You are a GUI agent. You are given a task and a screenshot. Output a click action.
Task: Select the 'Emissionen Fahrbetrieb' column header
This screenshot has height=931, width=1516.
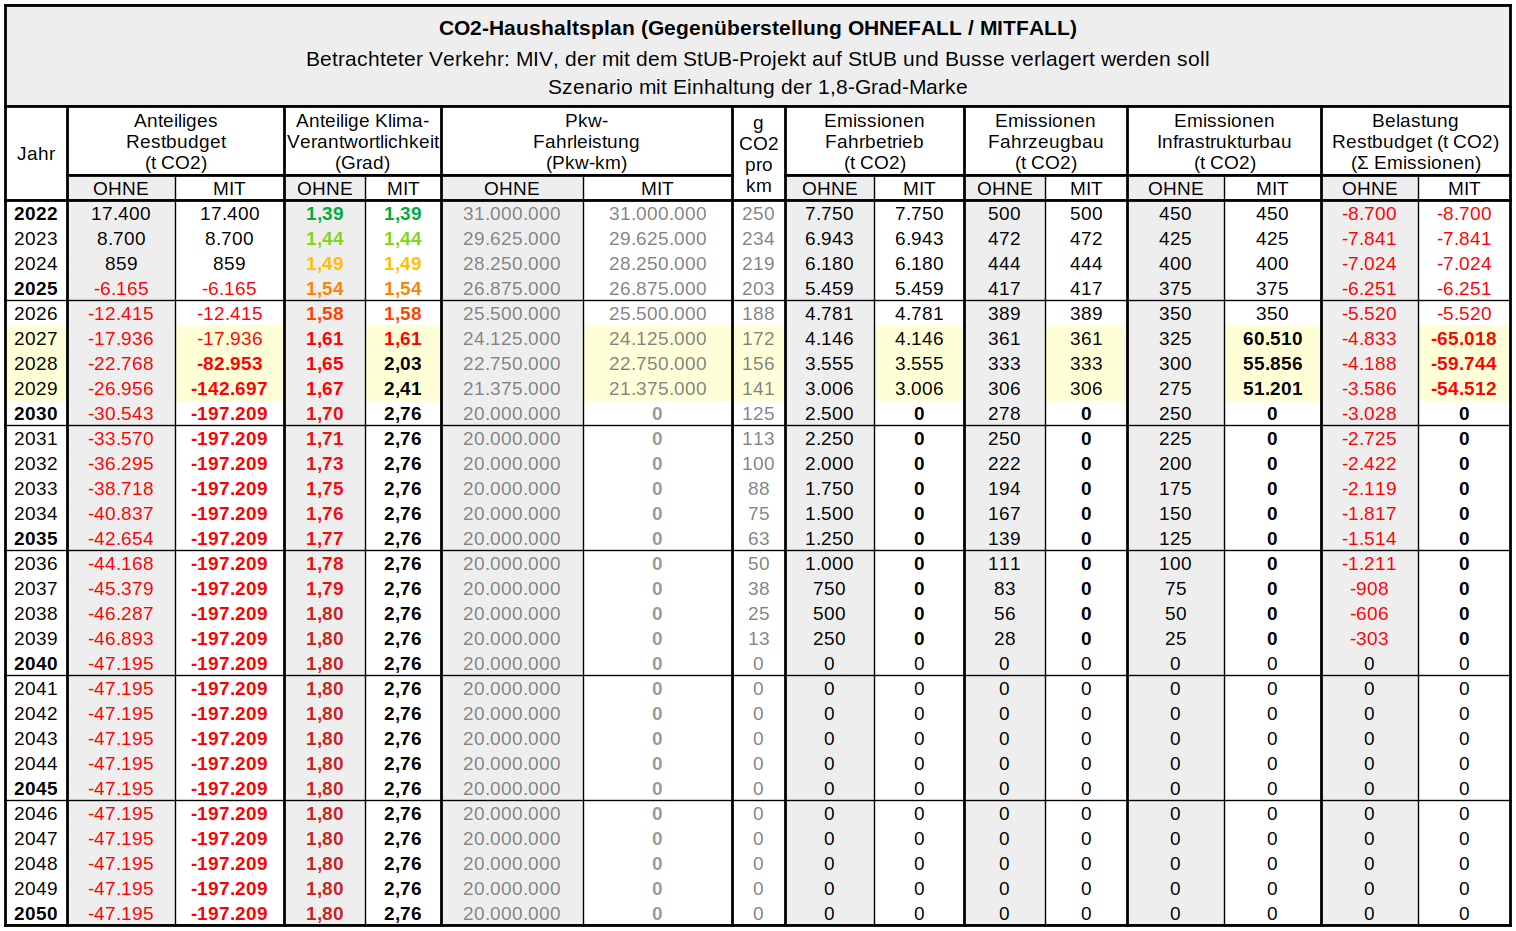tap(874, 142)
